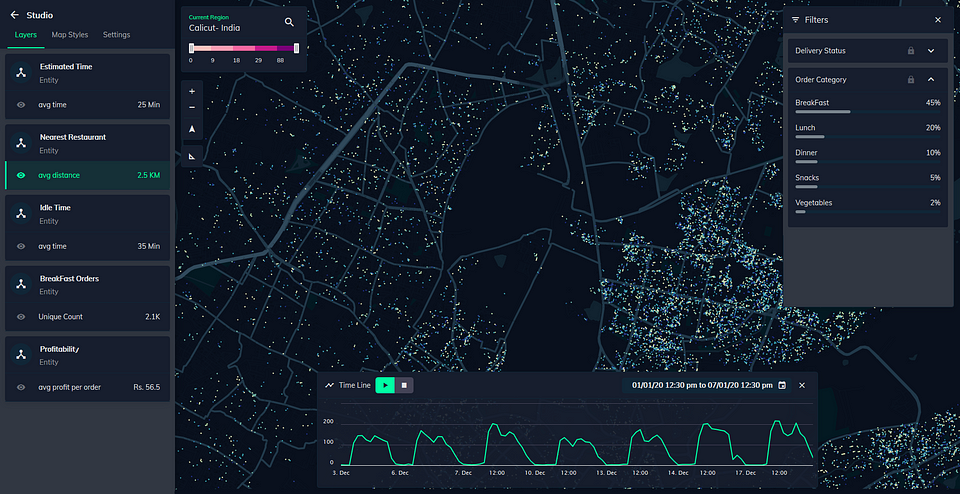The width and height of the screenshot is (960, 494).
Task: Select the Estimated Time layer title
Action: click(x=66, y=67)
